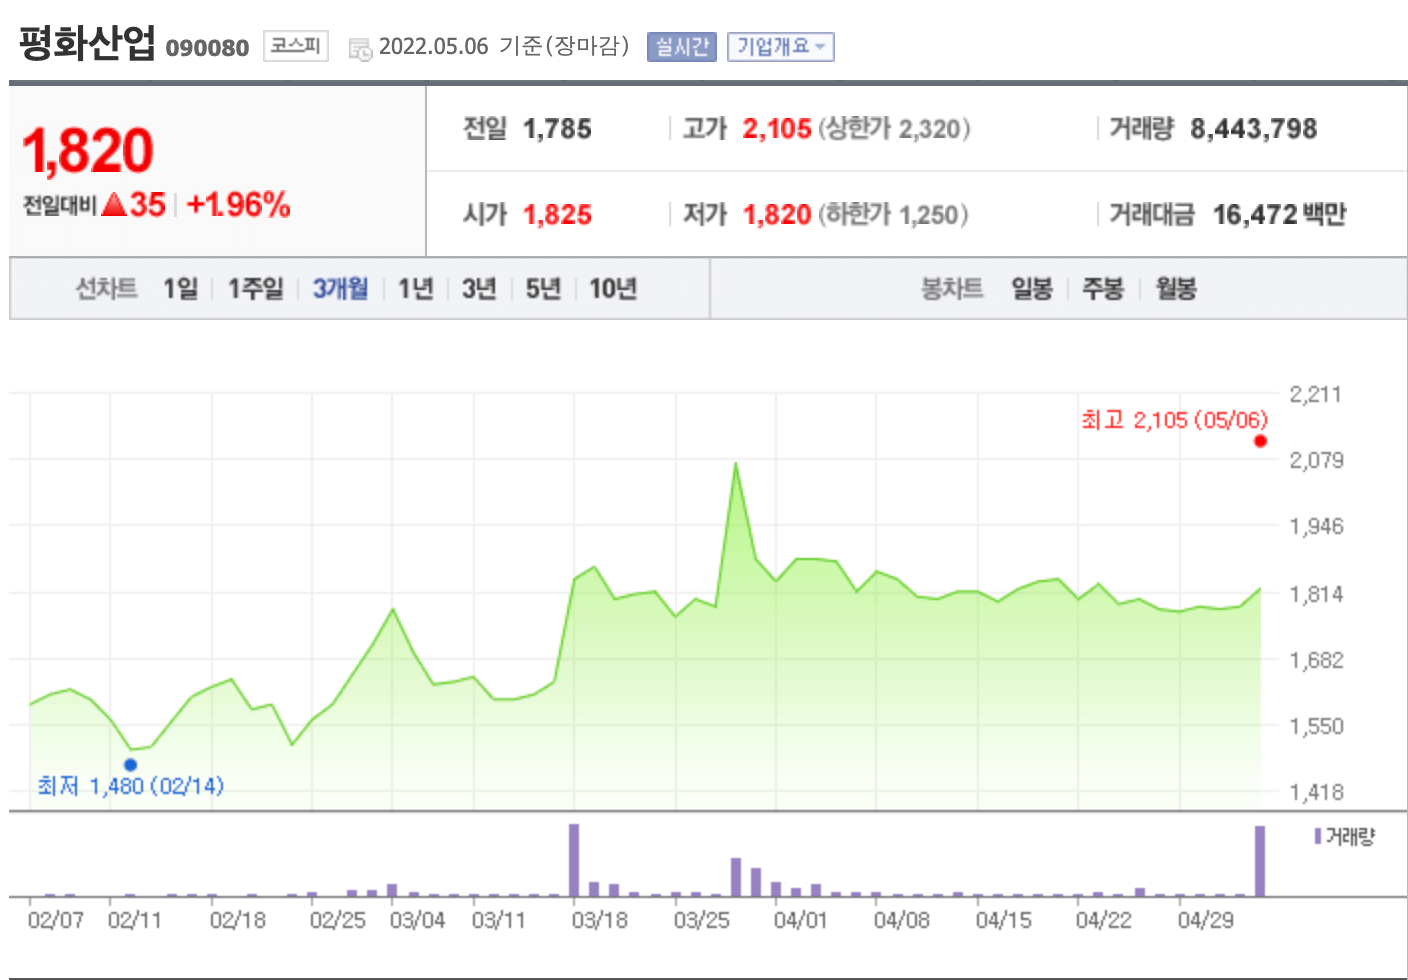This screenshot has width=1408, height=980.
Task: Click the 거래량 legend swatch
Action: point(1318,836)
